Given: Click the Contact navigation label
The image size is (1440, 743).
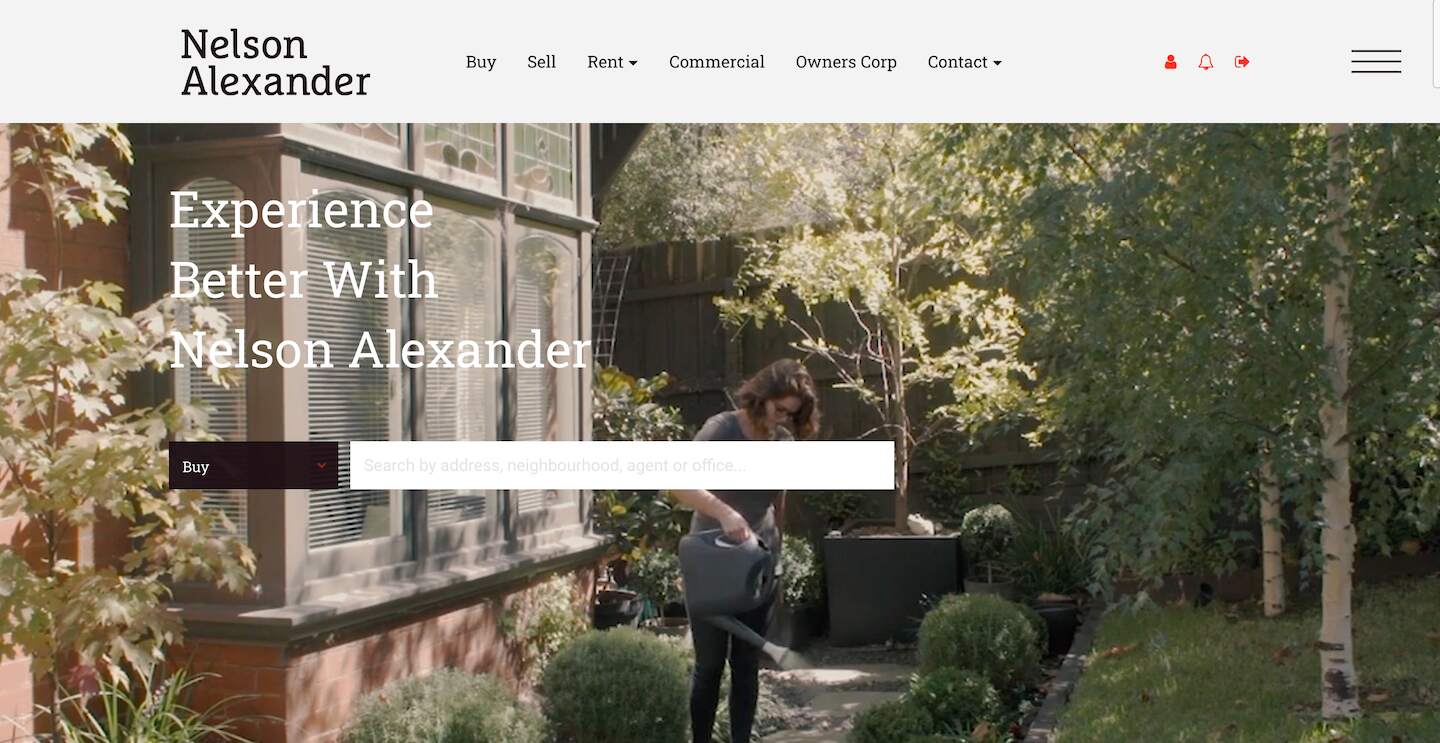Looking at the screenshot, I should coord(957,62).
